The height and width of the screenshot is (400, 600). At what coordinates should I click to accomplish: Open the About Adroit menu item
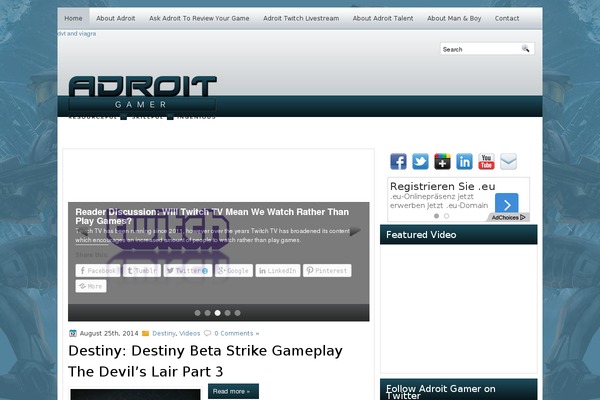(x=116, y=18)
